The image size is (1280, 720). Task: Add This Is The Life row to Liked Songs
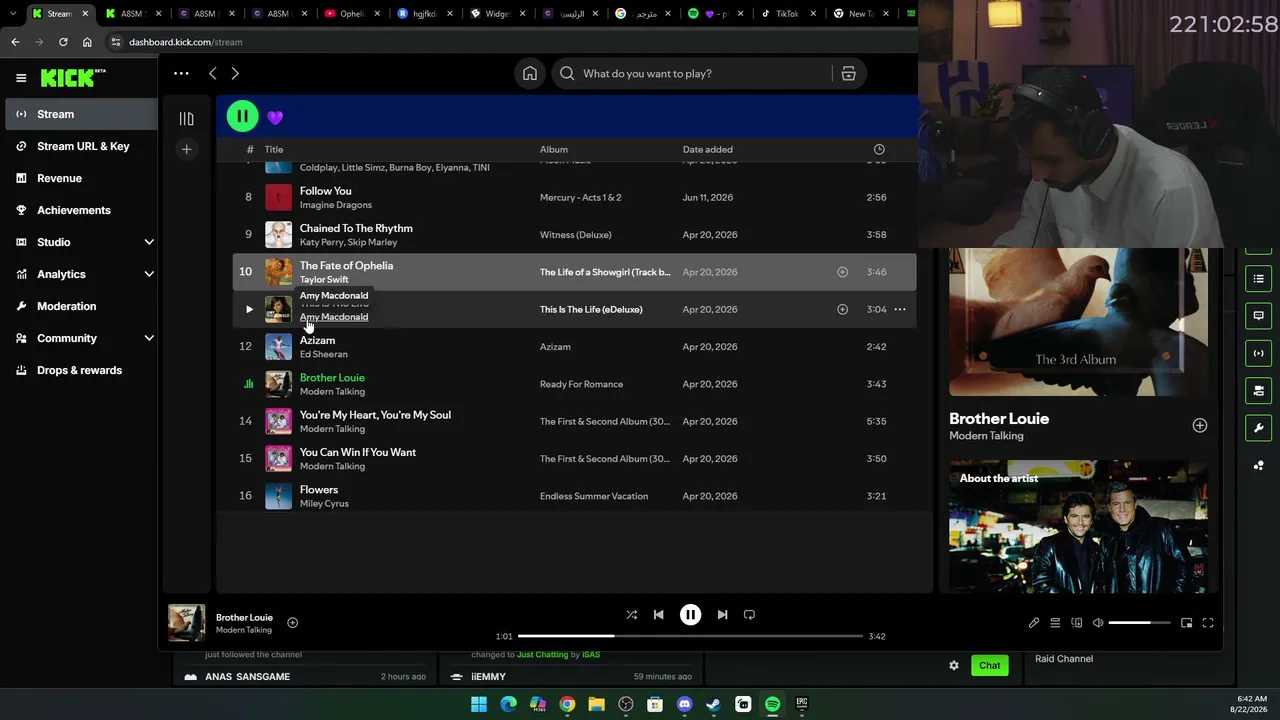[842, 310]
